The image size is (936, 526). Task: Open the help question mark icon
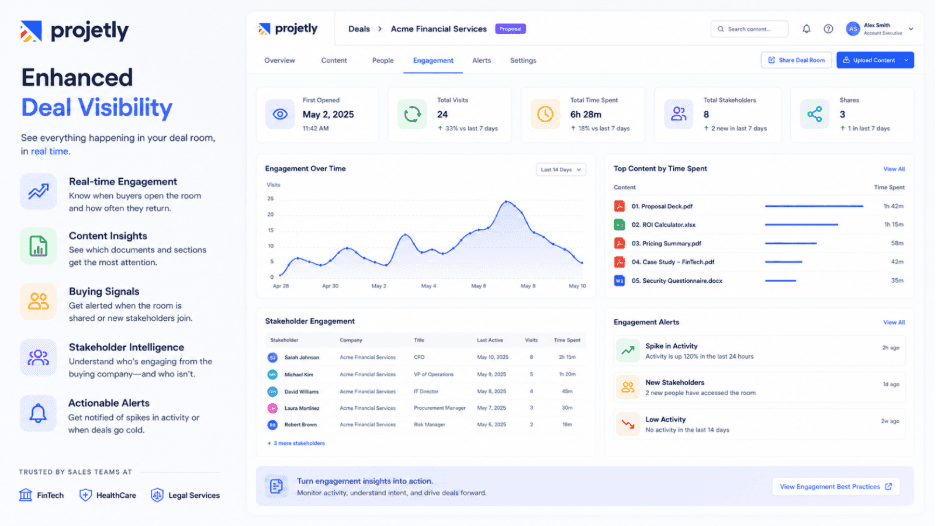click(828, 29)
